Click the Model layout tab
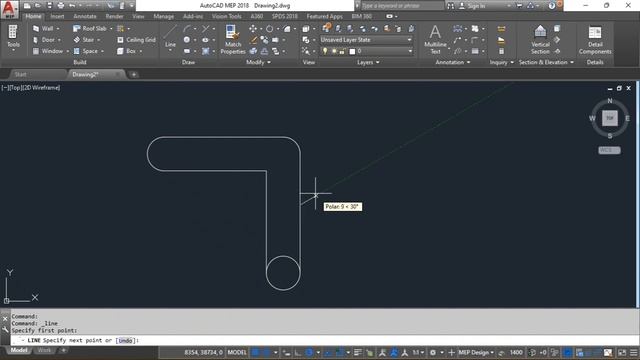640x360 pixels. tap(19, 351)
